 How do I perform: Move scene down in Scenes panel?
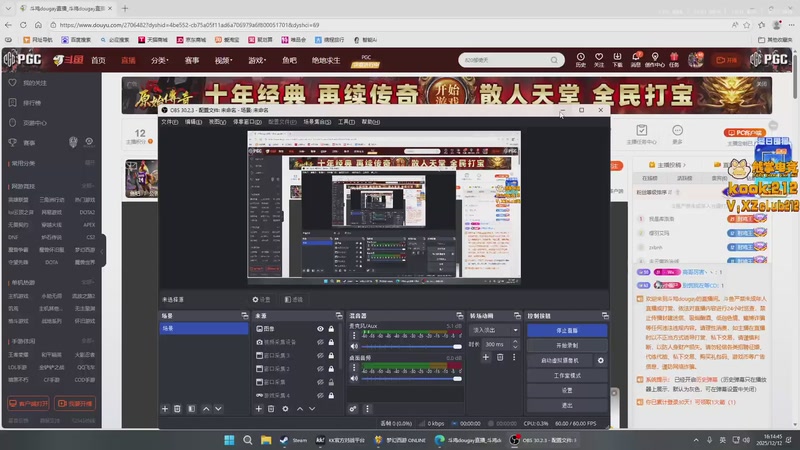[218, 409]
